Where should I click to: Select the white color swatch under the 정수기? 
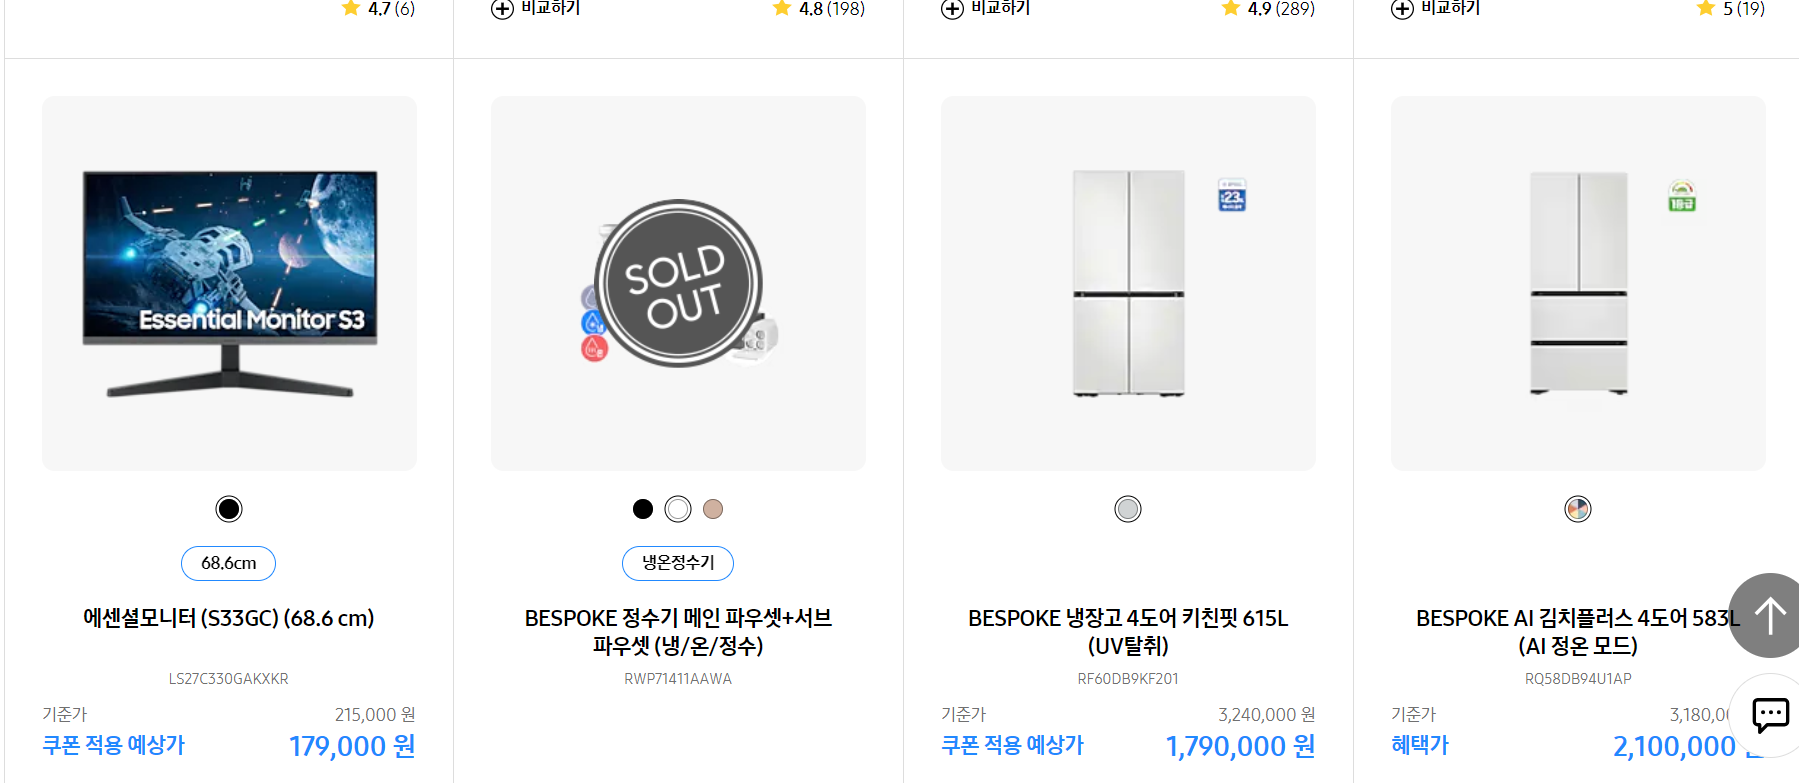[678, 509]
